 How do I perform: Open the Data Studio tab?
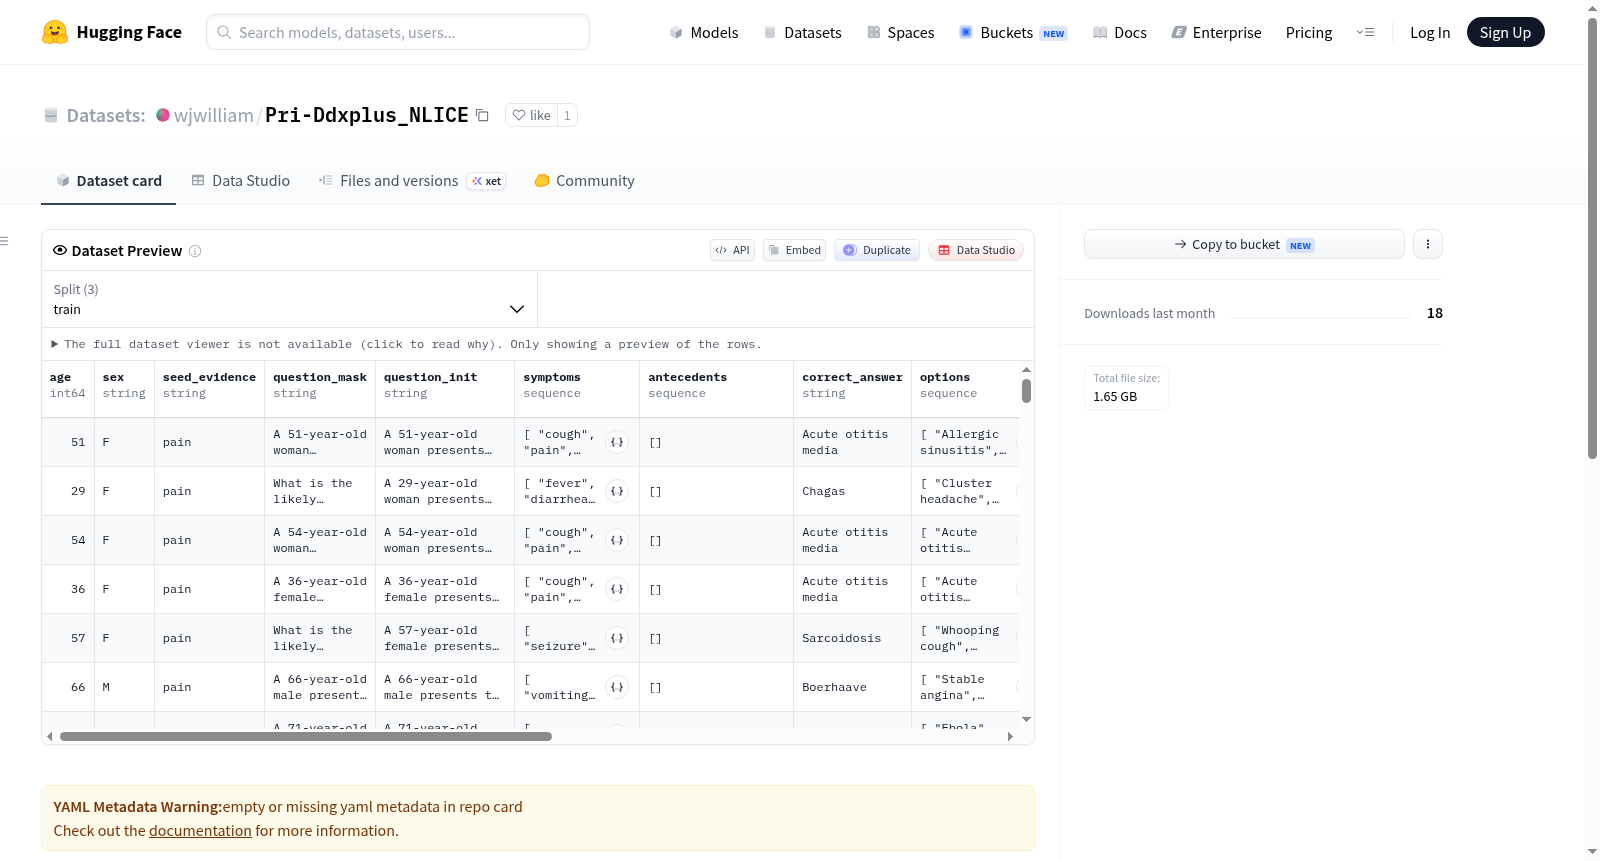click(x=241, y=181)
